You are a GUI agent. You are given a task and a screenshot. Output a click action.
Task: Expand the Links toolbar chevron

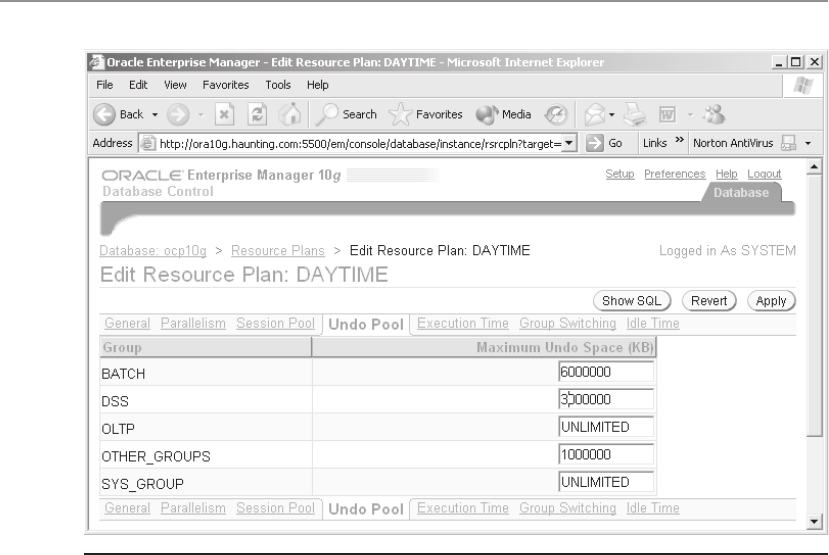680,140
